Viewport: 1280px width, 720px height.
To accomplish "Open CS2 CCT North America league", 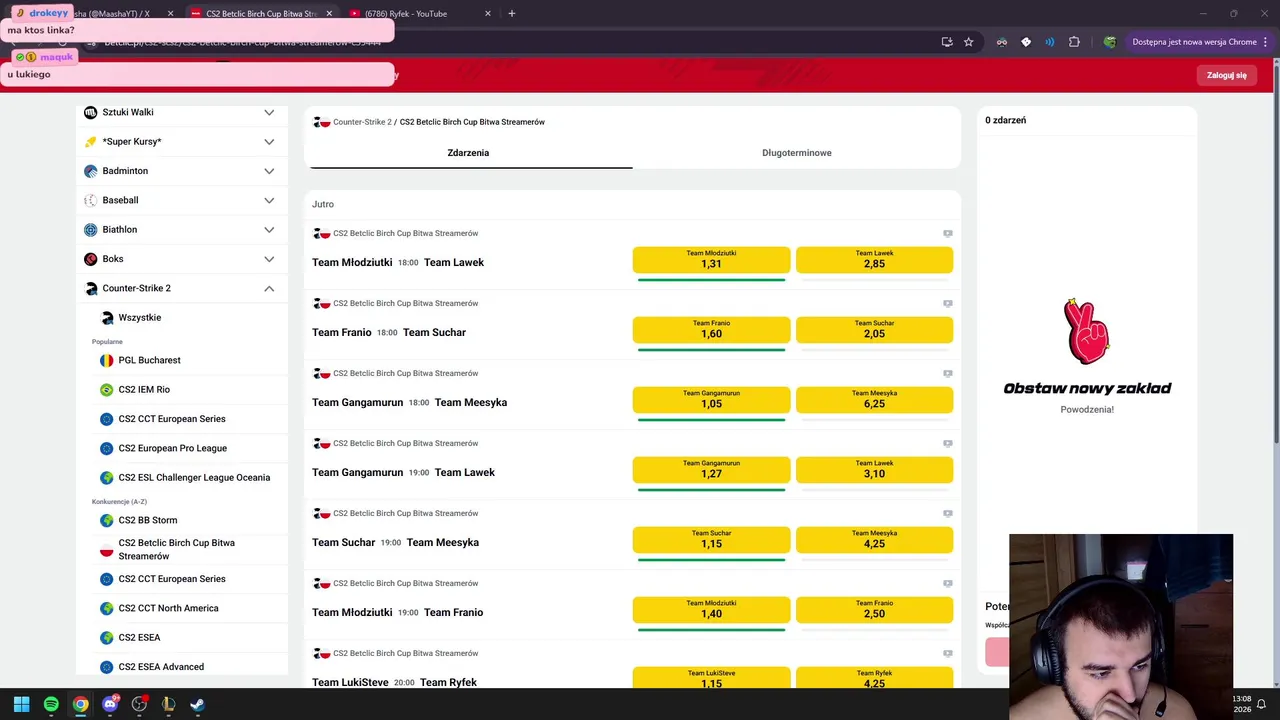I will click(x=168, y=608).
